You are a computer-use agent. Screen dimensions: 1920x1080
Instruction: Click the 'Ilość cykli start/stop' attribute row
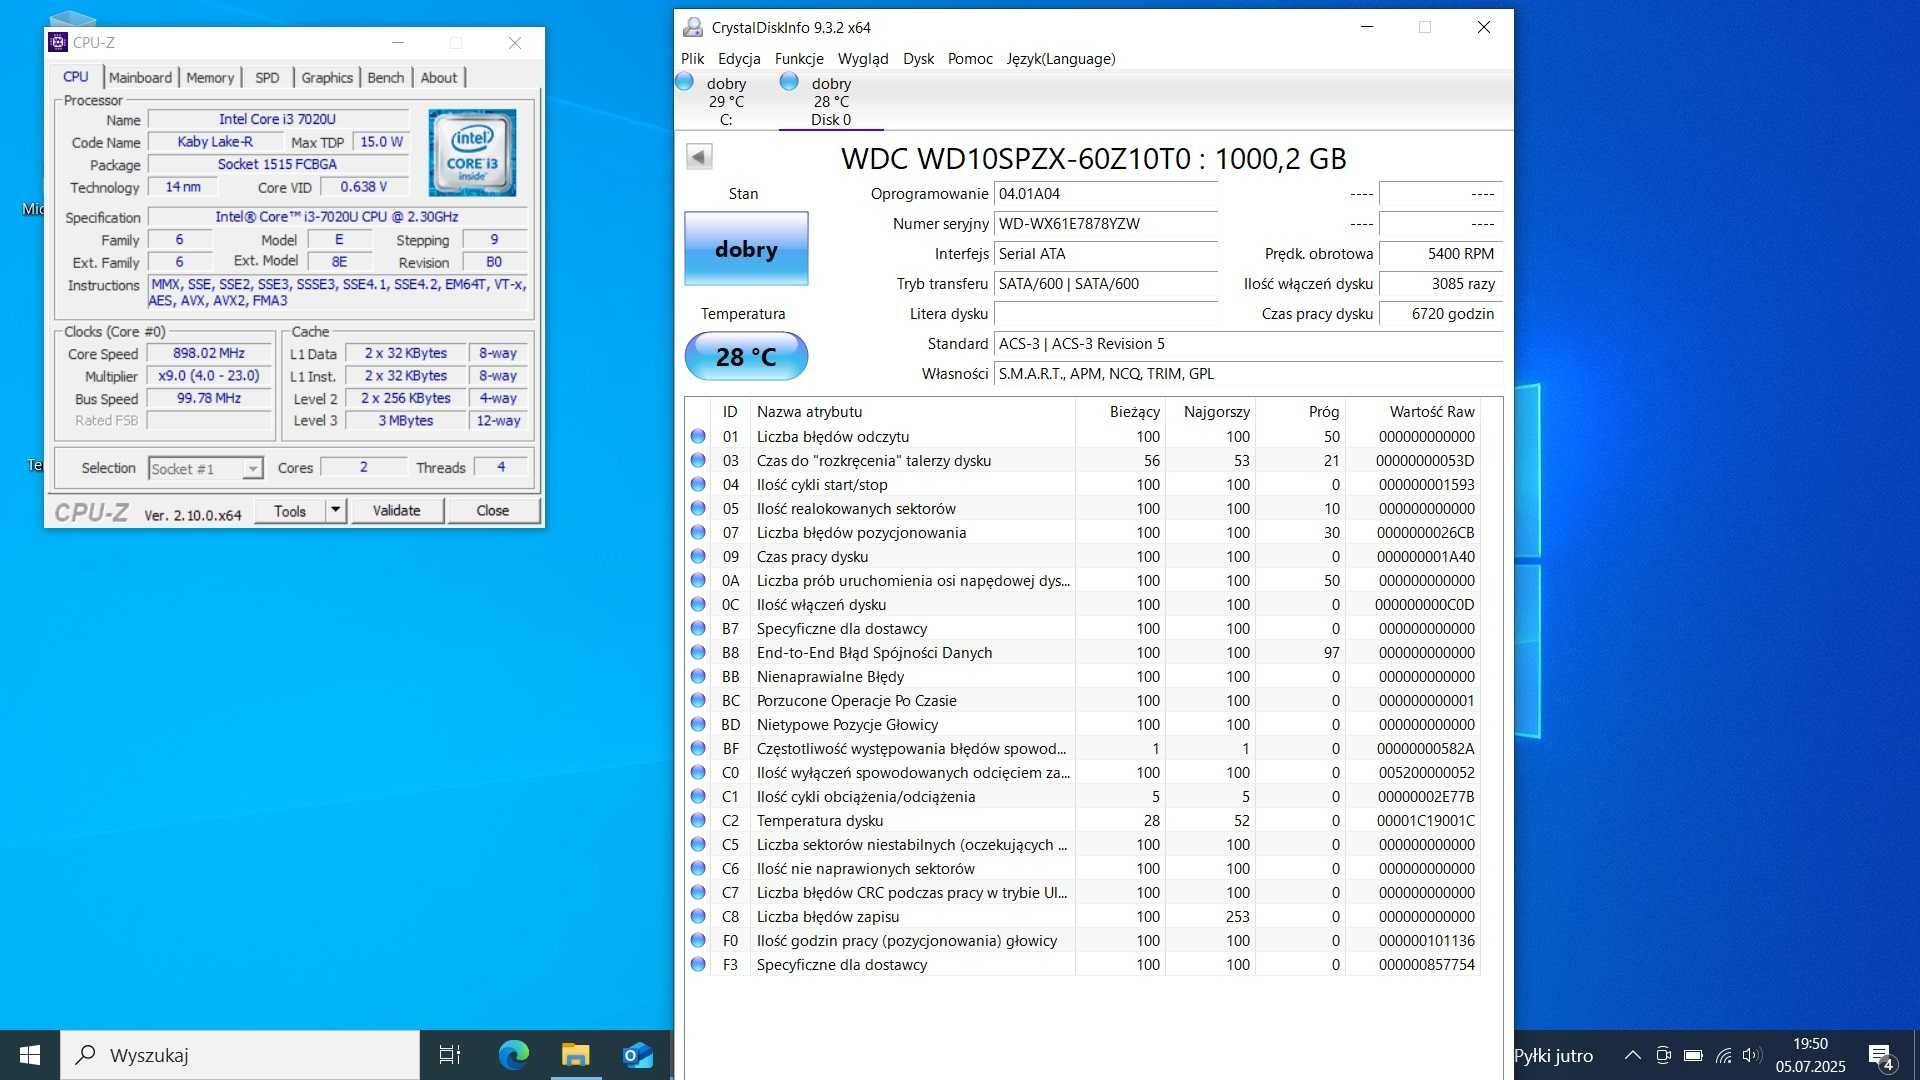[x=1082, y=484]
